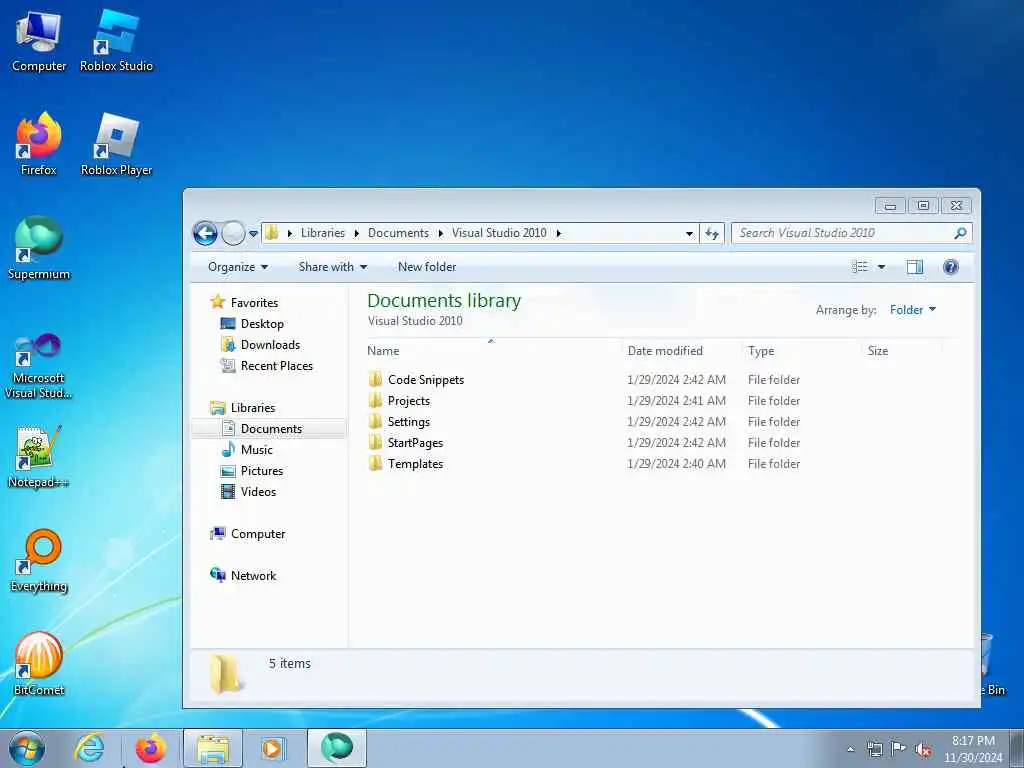Image resolution: width=1024 pixels, height=768 pixels.
Task: Open the Organize menu
Action: point(238,267)
